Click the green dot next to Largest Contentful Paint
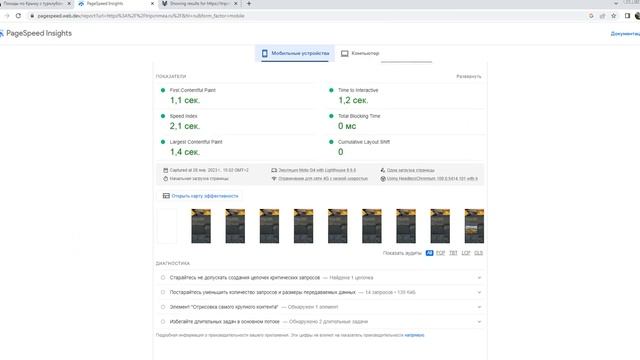640x360 pixels. point(163,142)
